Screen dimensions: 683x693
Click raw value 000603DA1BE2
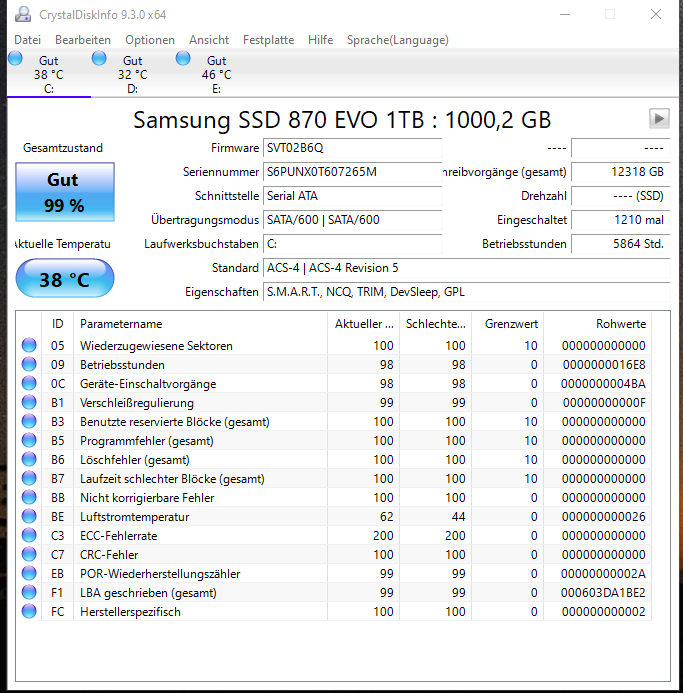pos(603,593)
